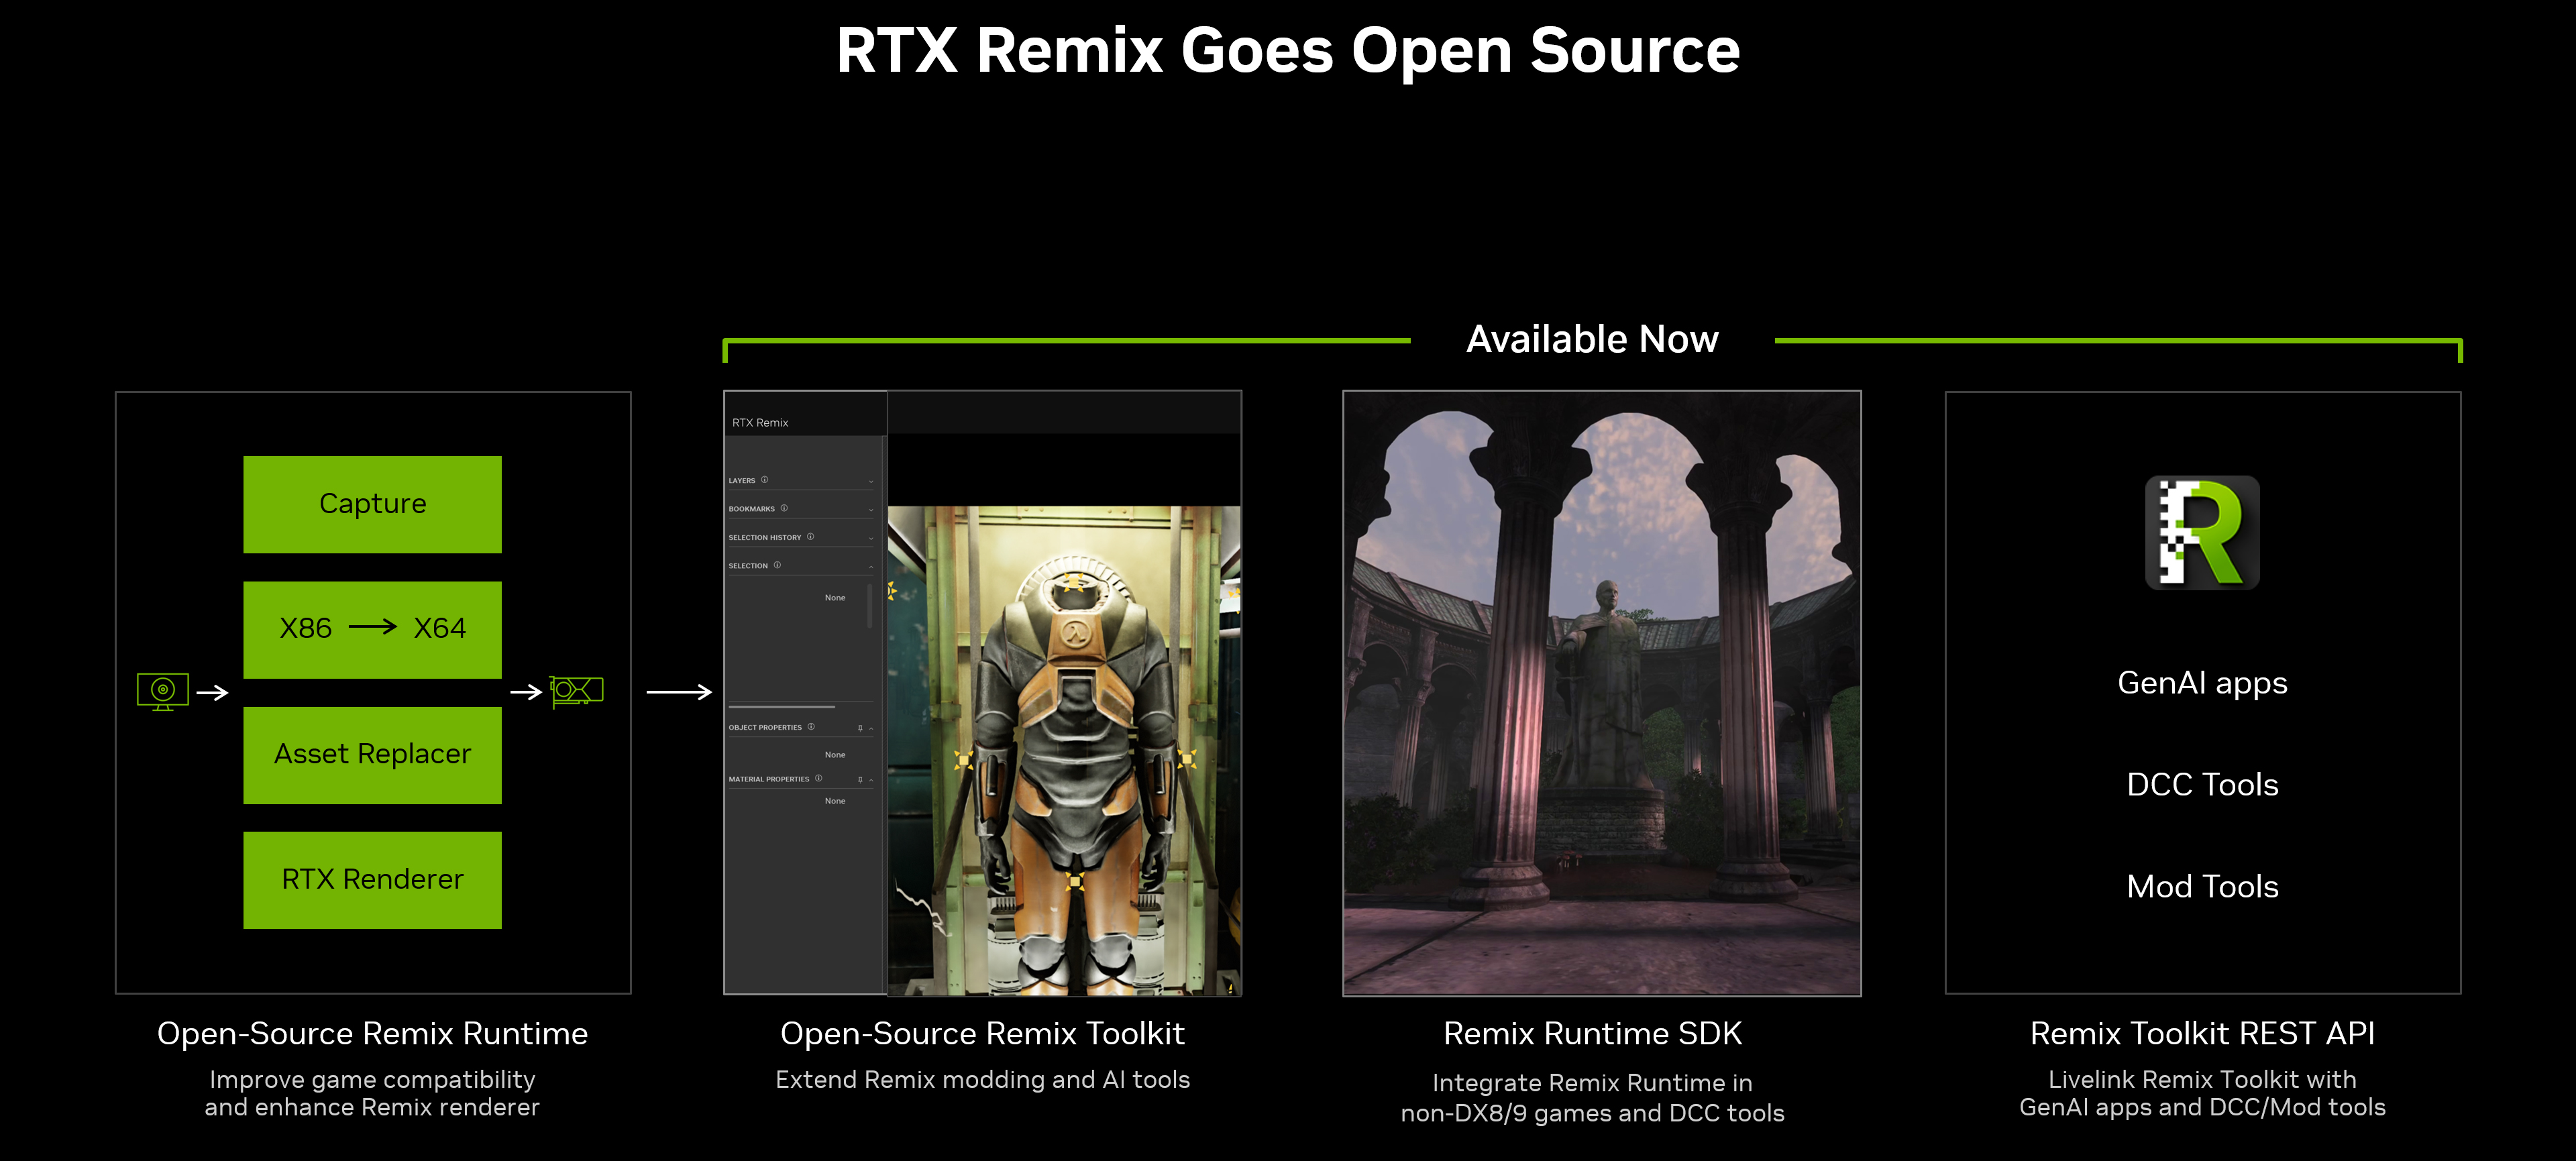Click the Asset Replacer block
Image resolution: width=2576 pixels, height=1161 pixels.
[x=372, y=754]
